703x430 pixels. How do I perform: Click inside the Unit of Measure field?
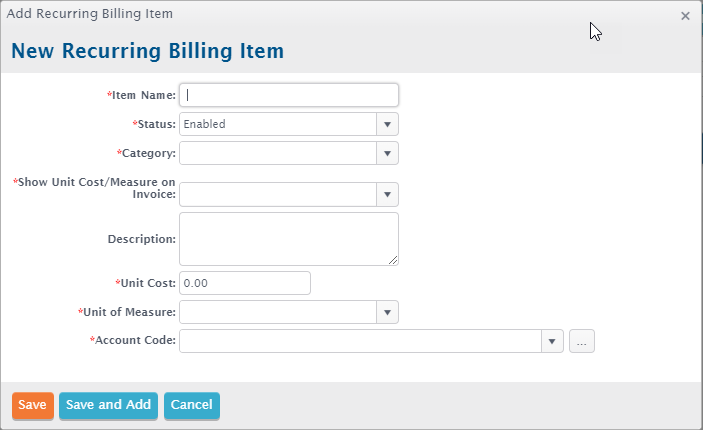[278, 312]
